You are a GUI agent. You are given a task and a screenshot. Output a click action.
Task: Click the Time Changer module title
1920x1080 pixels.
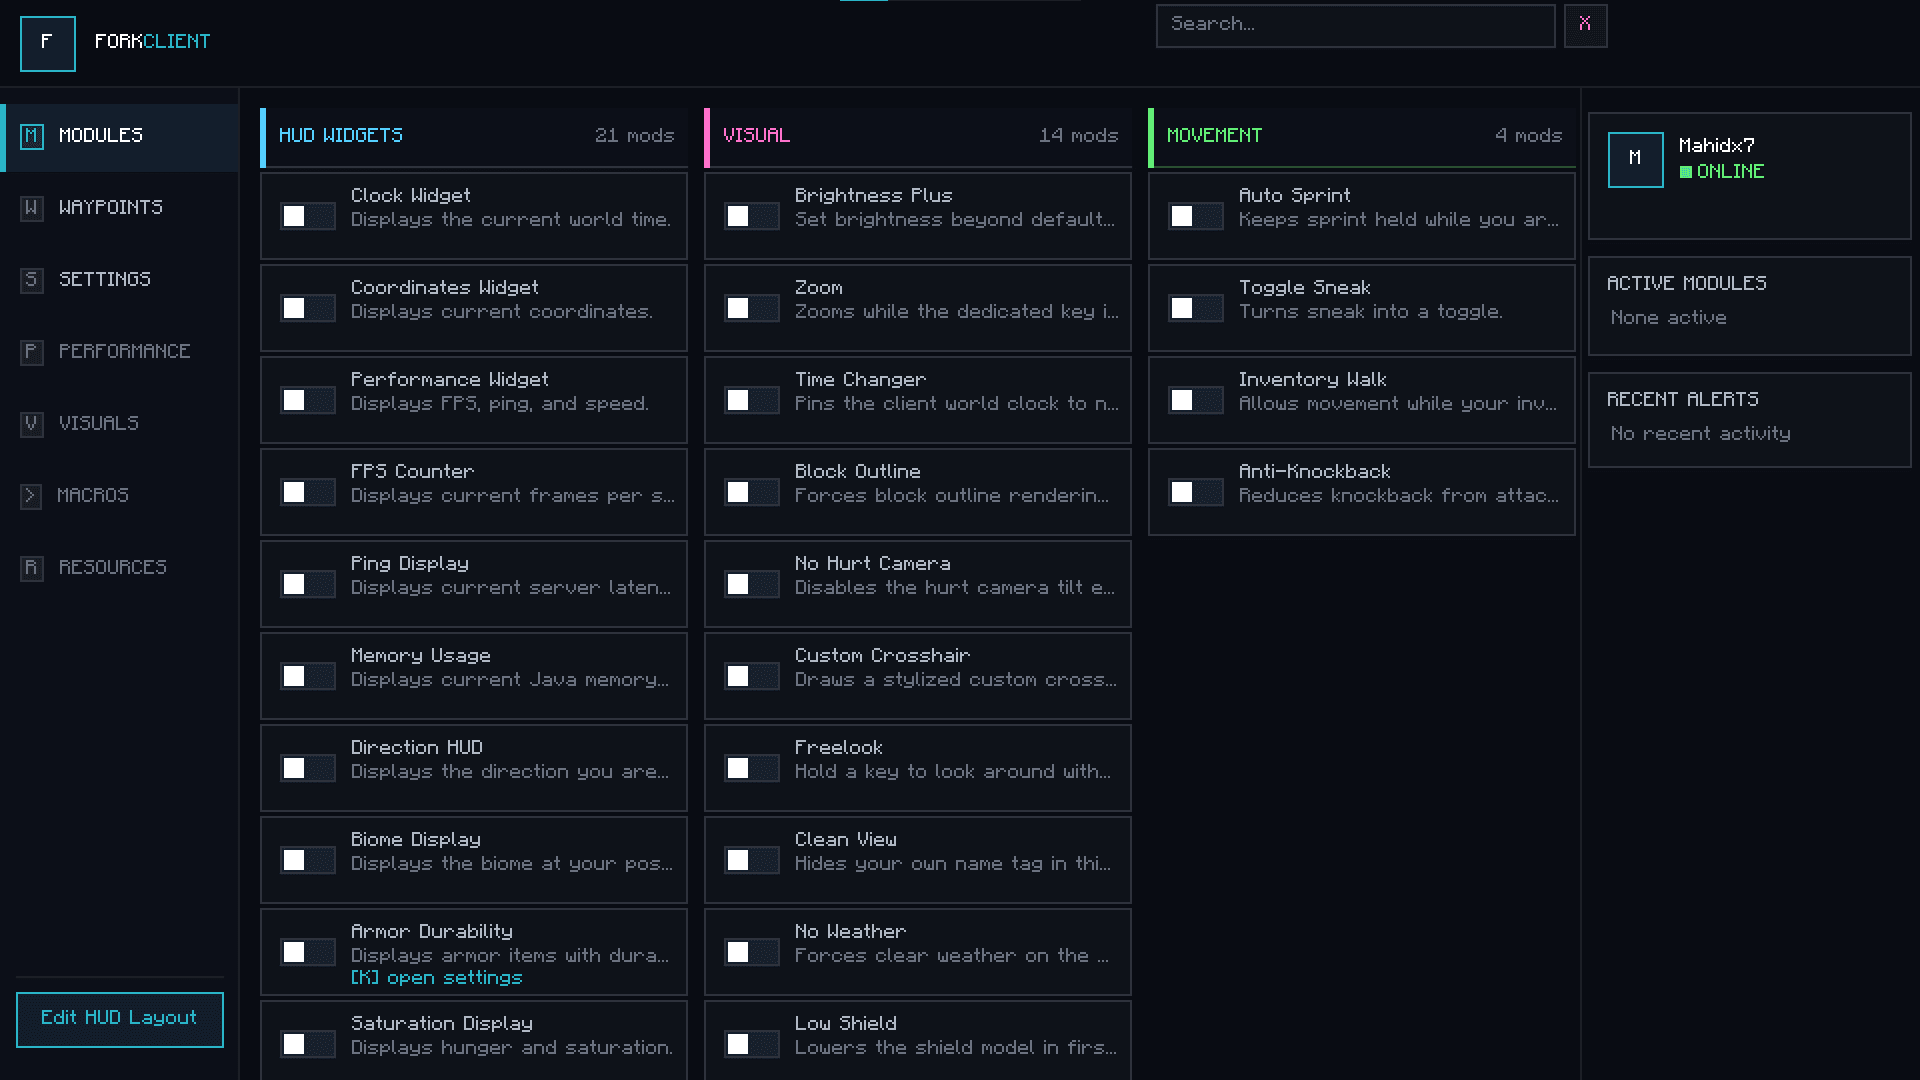(860, 380)
